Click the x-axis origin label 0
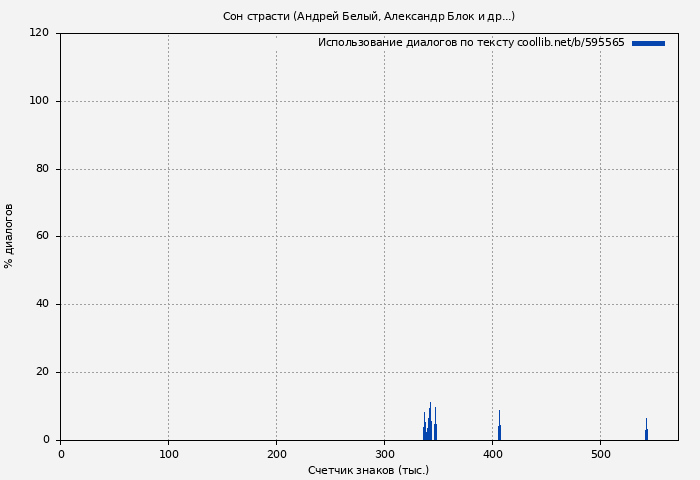The width and height of the screenshot is (700, 480). pyautogui.click(x=61, y=454)
